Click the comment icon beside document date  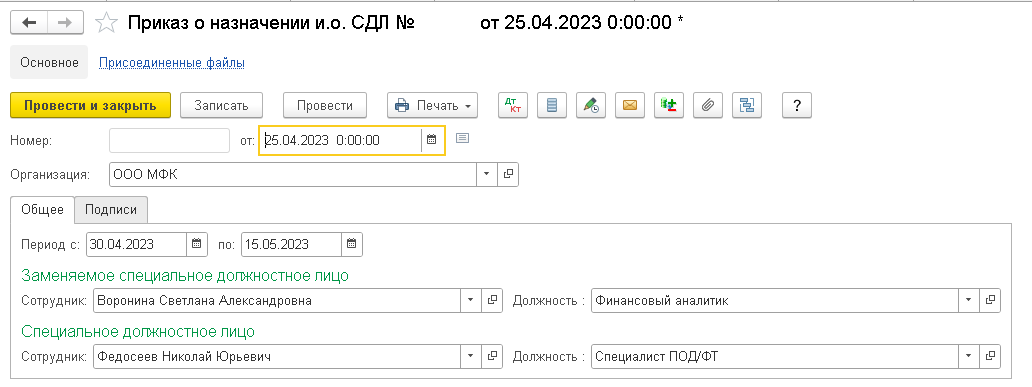point(463,139)
